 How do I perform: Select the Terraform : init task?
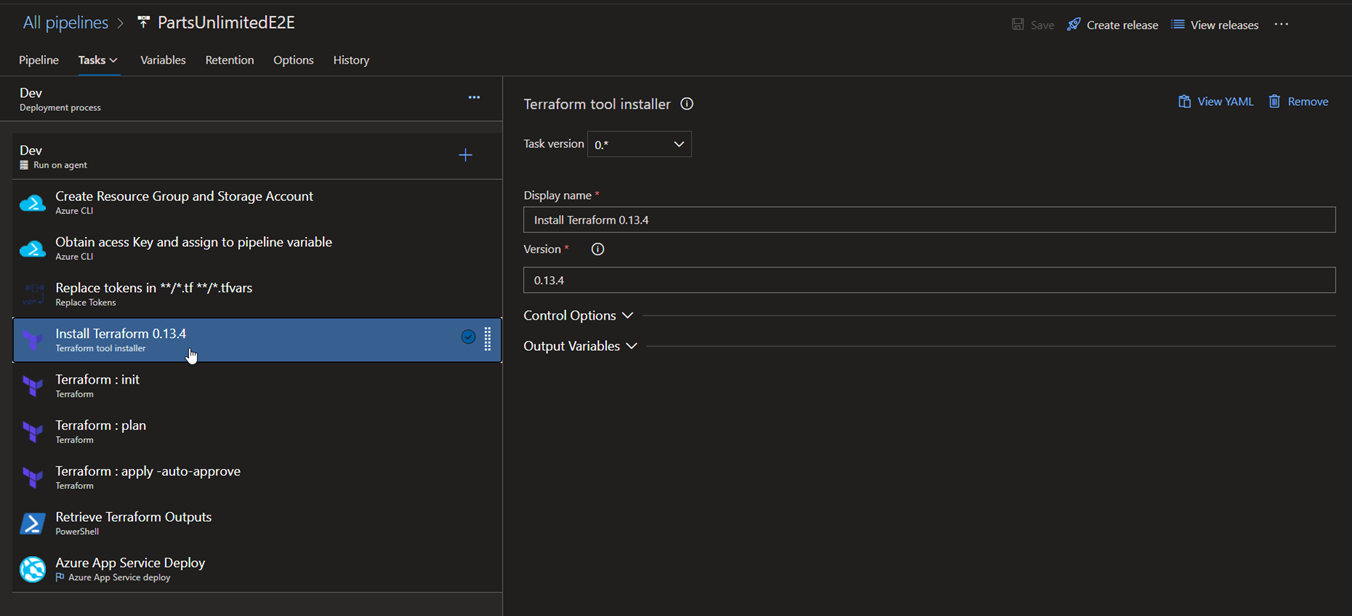(x=257, y=386)
